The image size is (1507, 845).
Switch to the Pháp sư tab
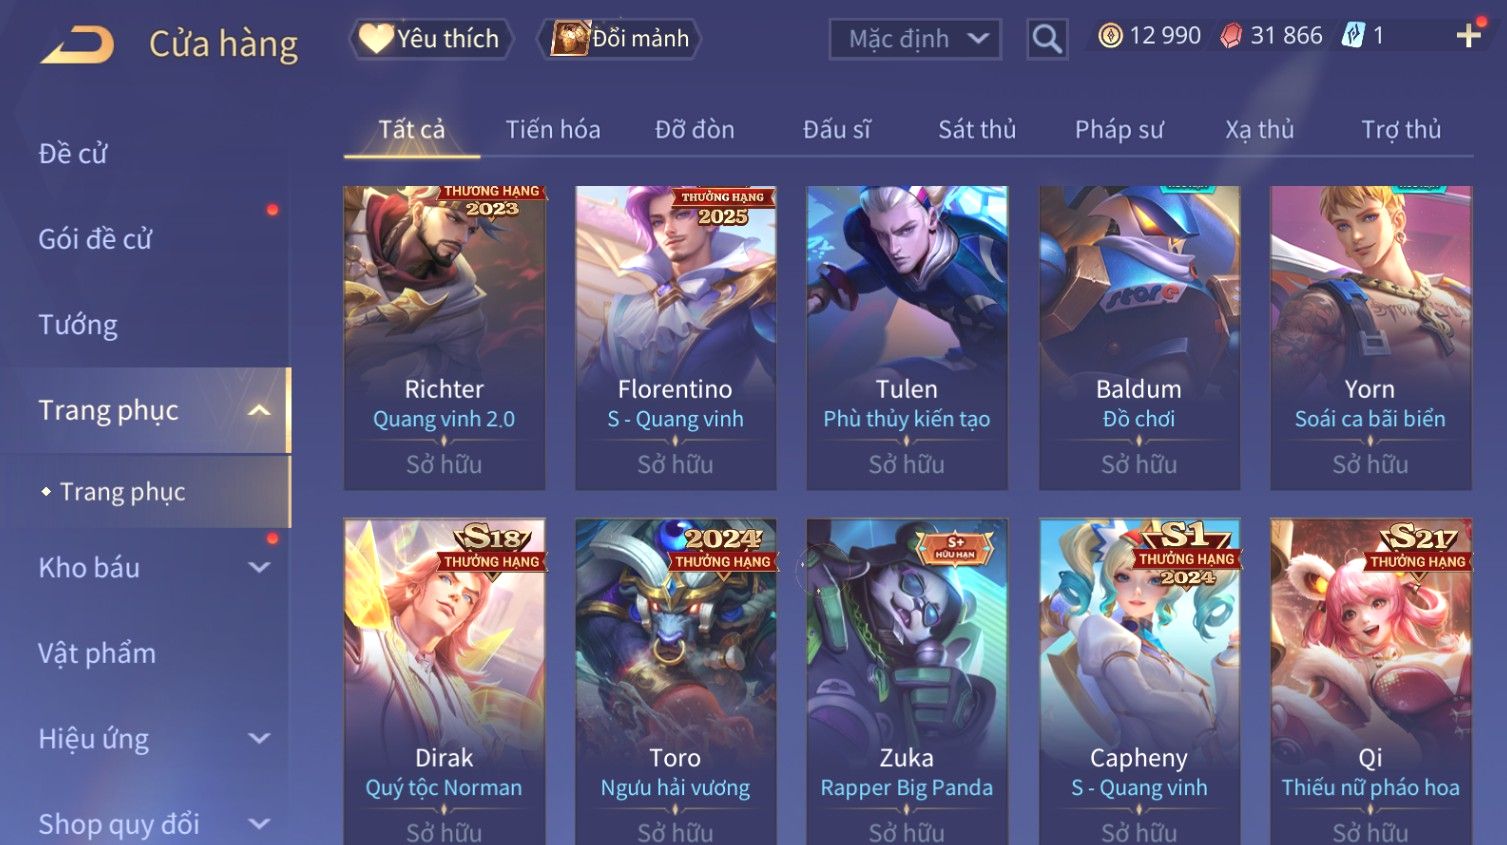[1119, 129]
